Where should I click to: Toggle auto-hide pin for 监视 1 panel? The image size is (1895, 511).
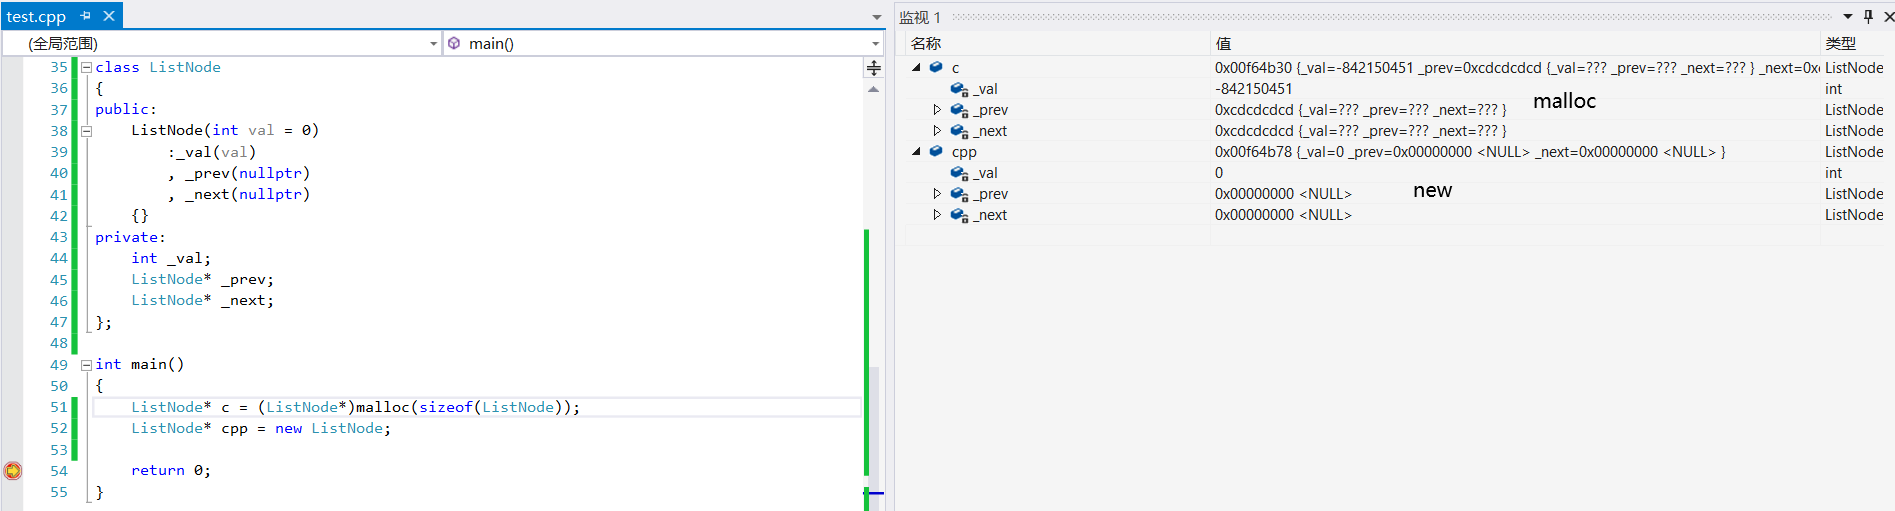[1868, 16]
